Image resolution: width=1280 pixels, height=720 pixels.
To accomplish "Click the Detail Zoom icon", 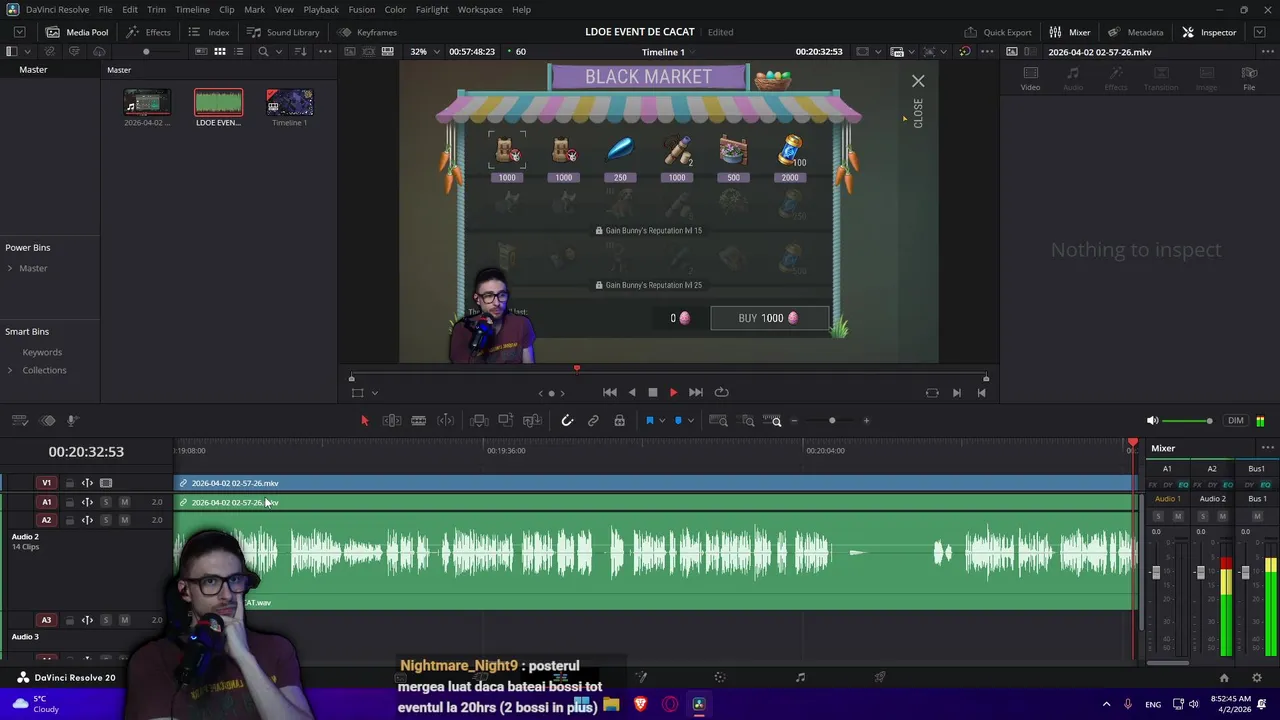I will (747, 421).
